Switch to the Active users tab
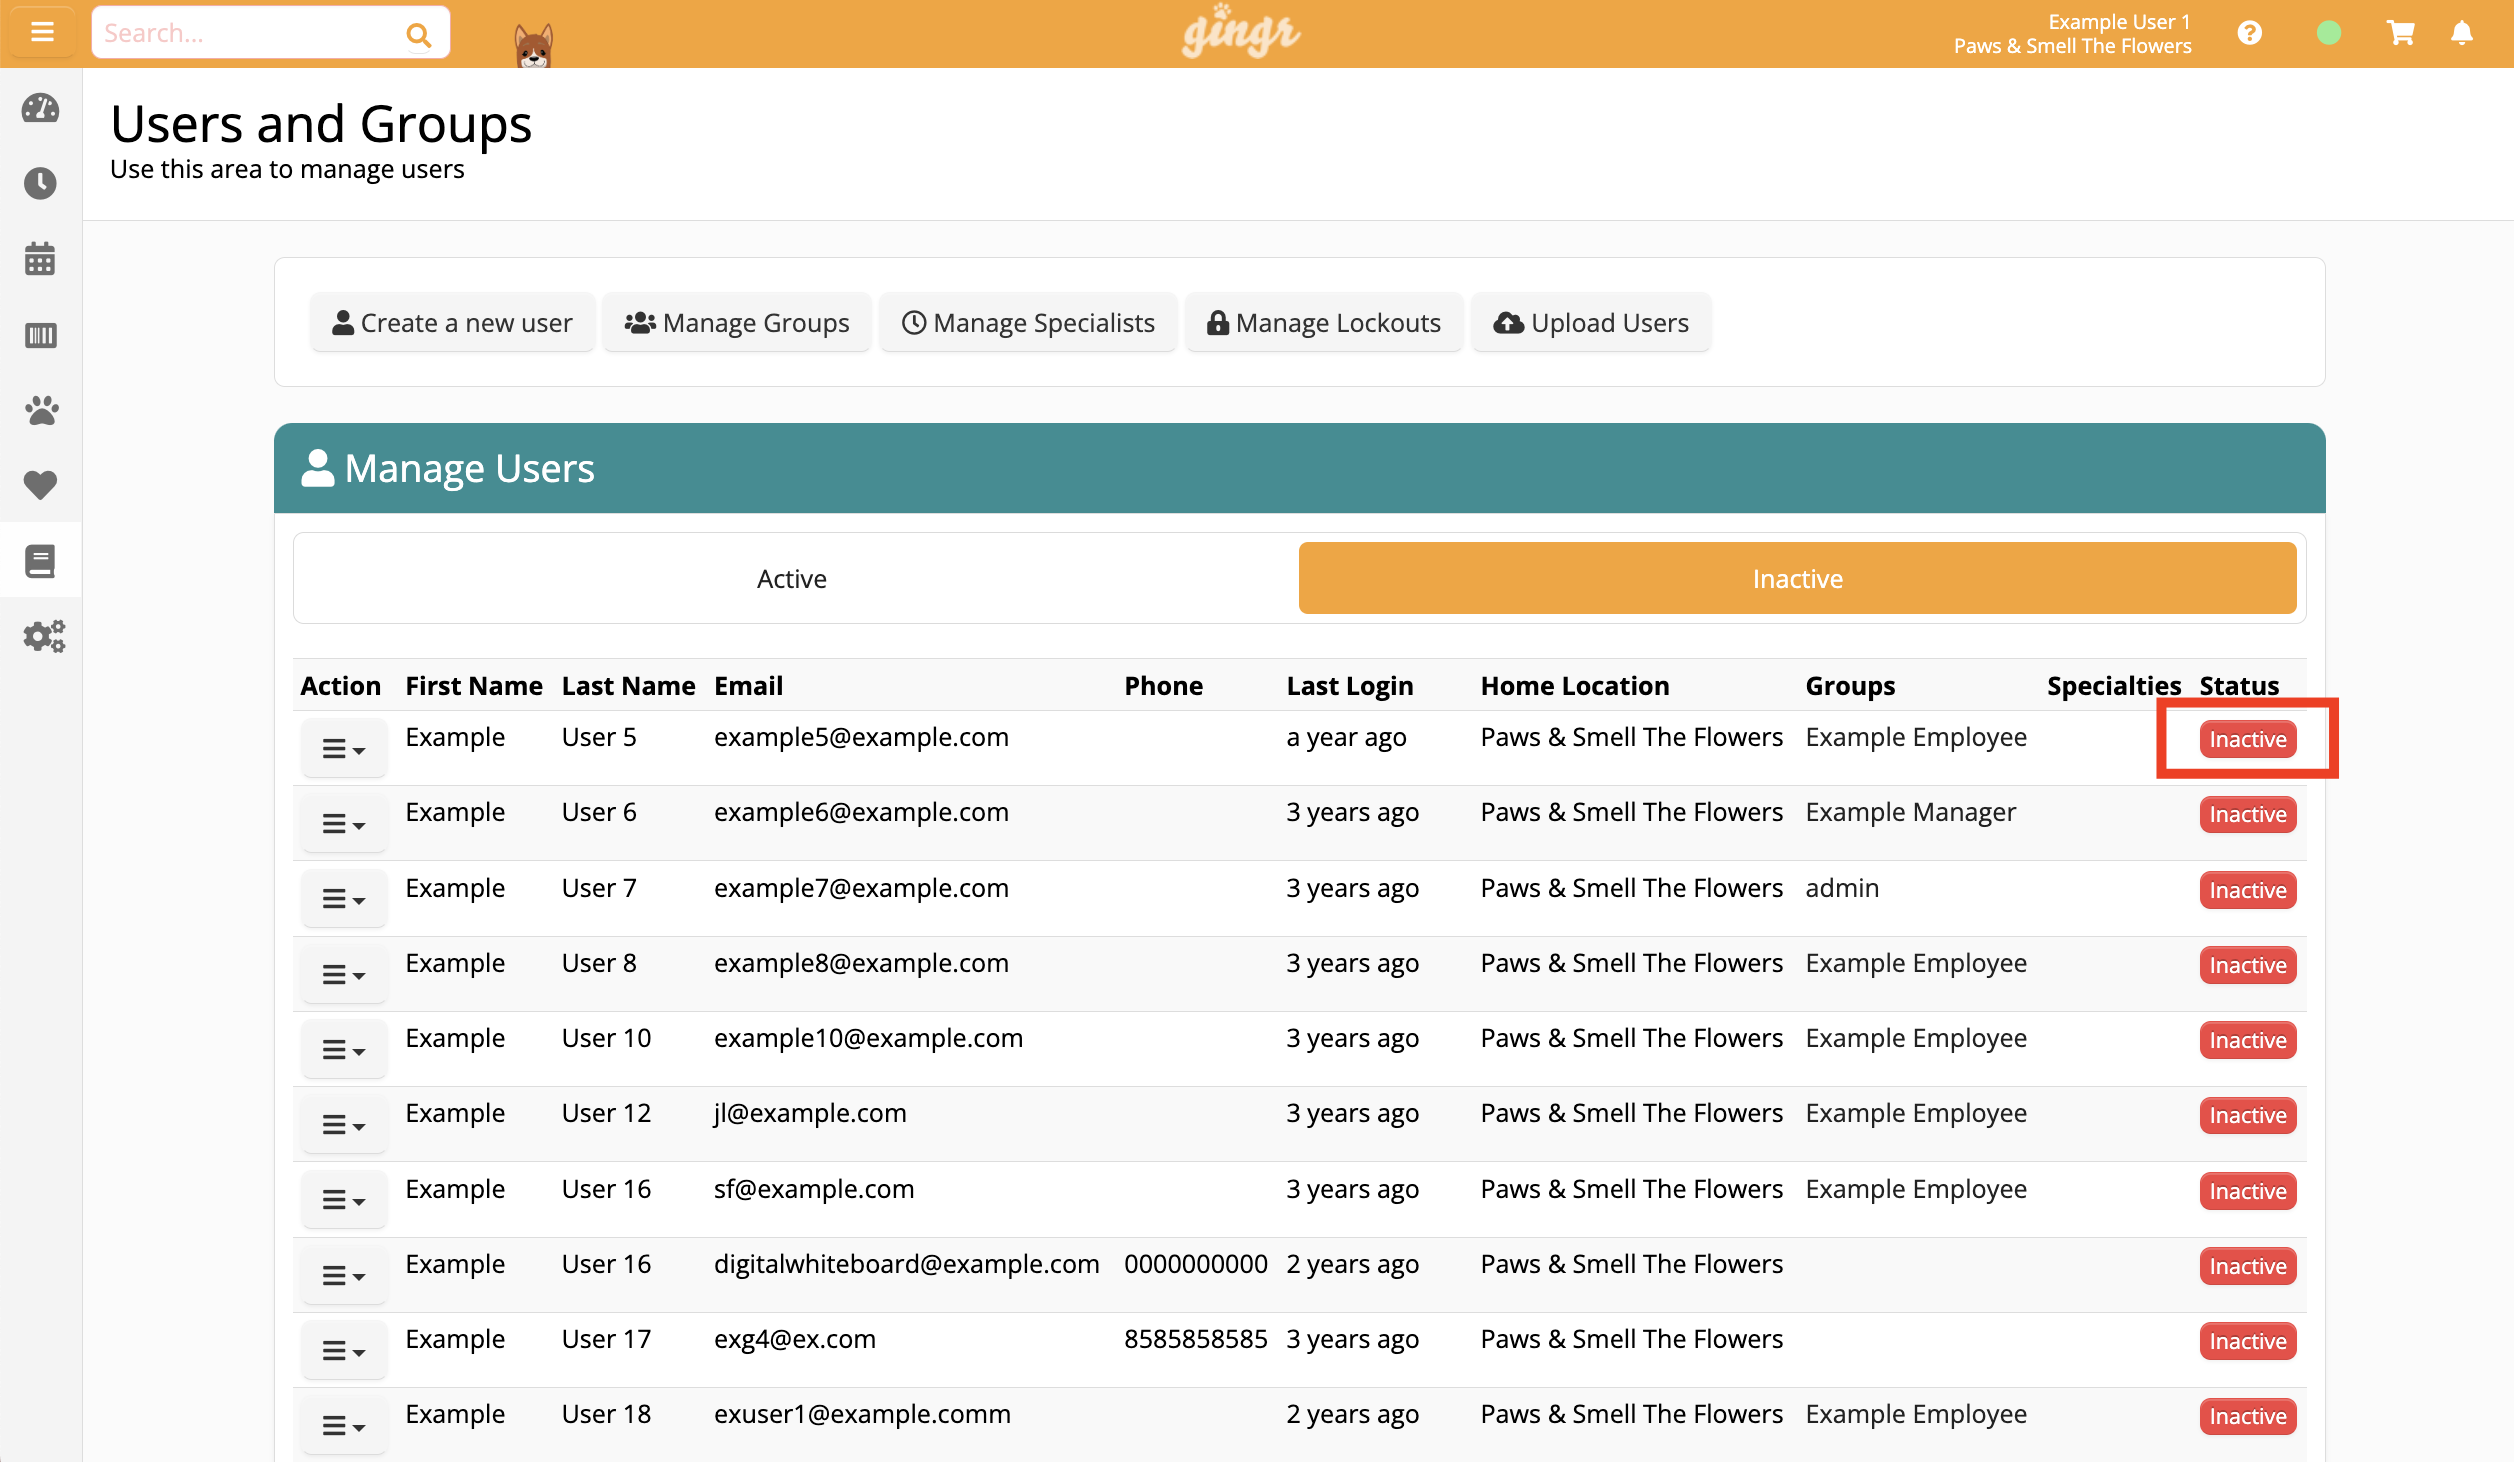 (x=791, y=578)
